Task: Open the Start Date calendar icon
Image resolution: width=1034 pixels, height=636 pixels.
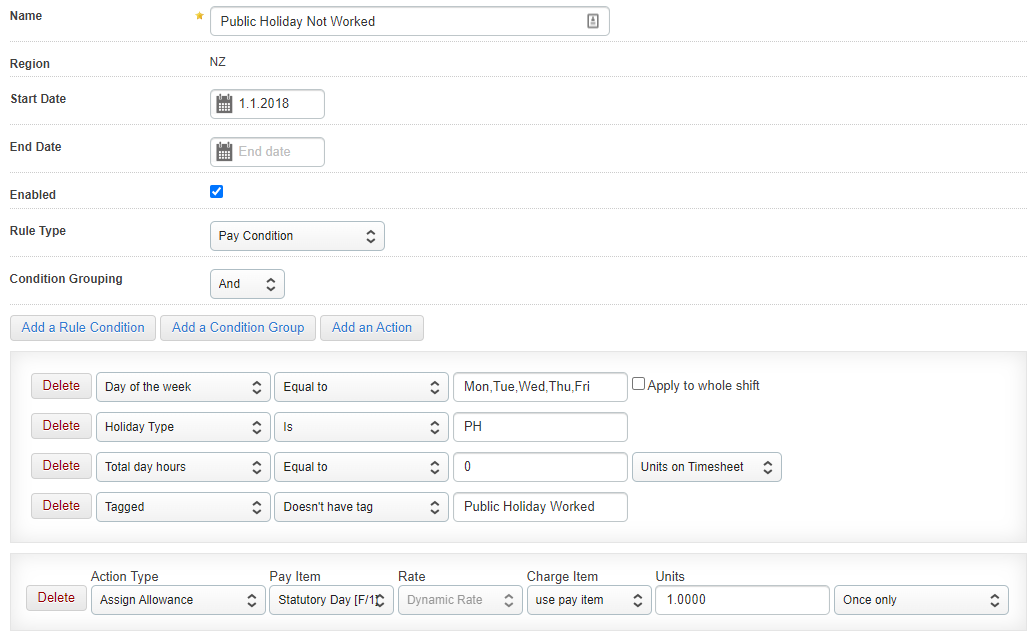Action: coord(224,103)
